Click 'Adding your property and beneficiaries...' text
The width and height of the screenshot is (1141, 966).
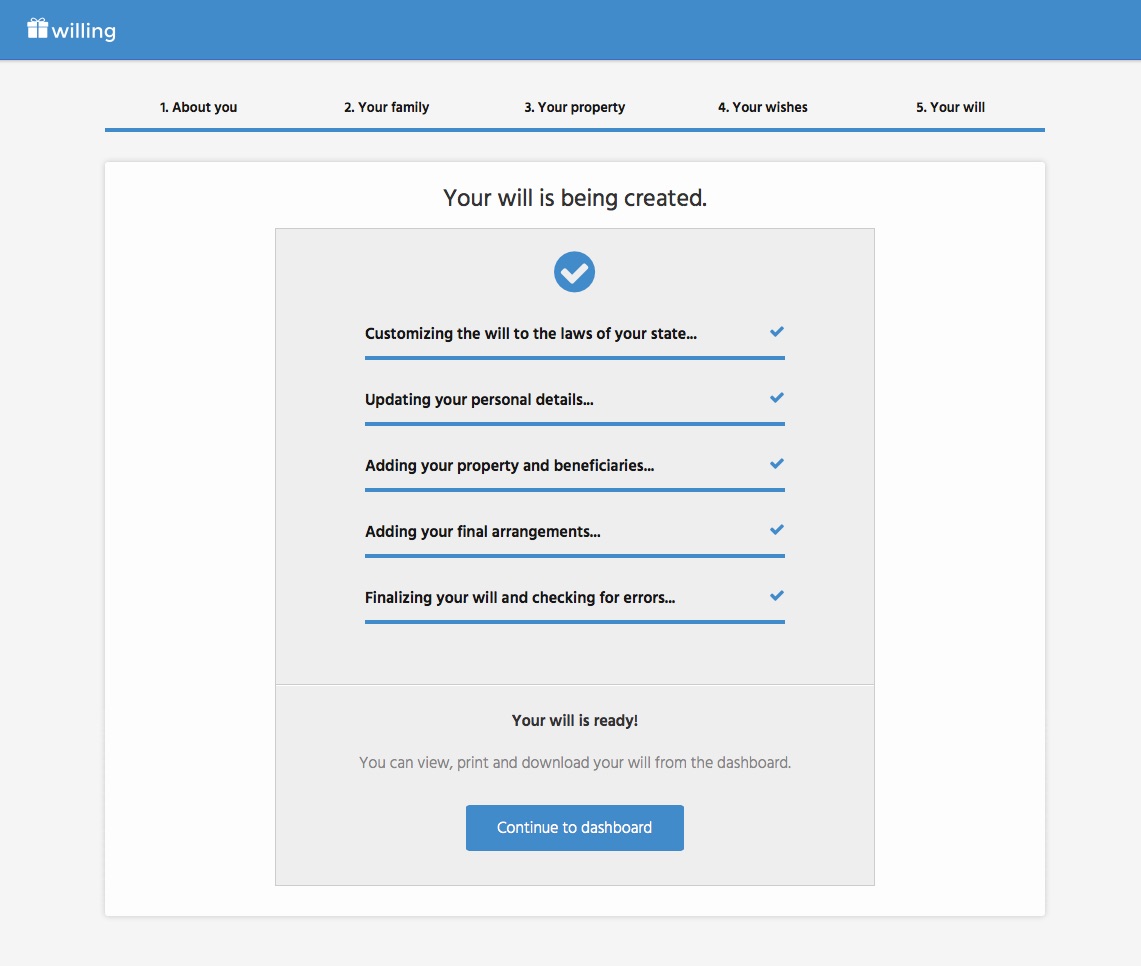509,466
